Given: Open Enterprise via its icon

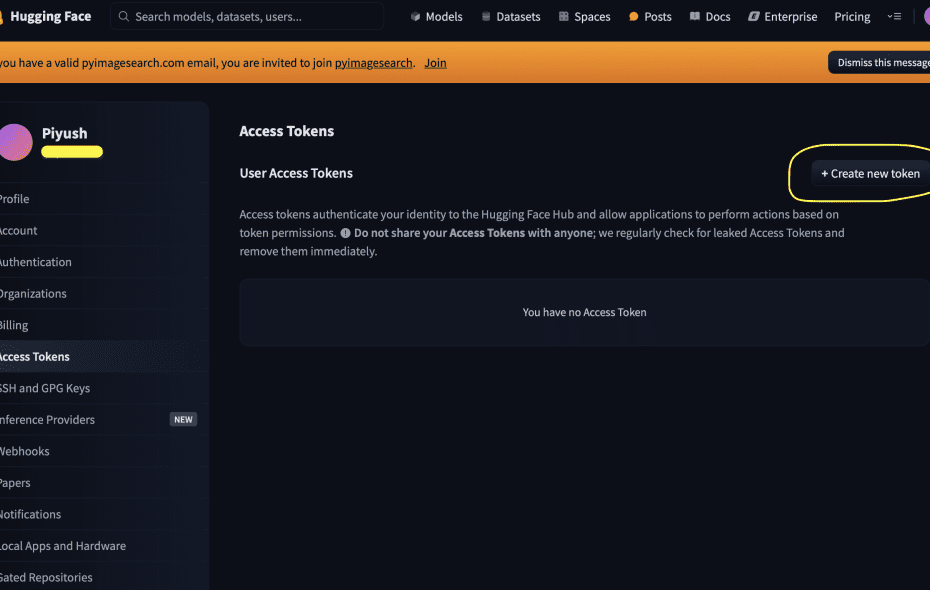Looking at the screenshot, I should [x=754, y=17].
